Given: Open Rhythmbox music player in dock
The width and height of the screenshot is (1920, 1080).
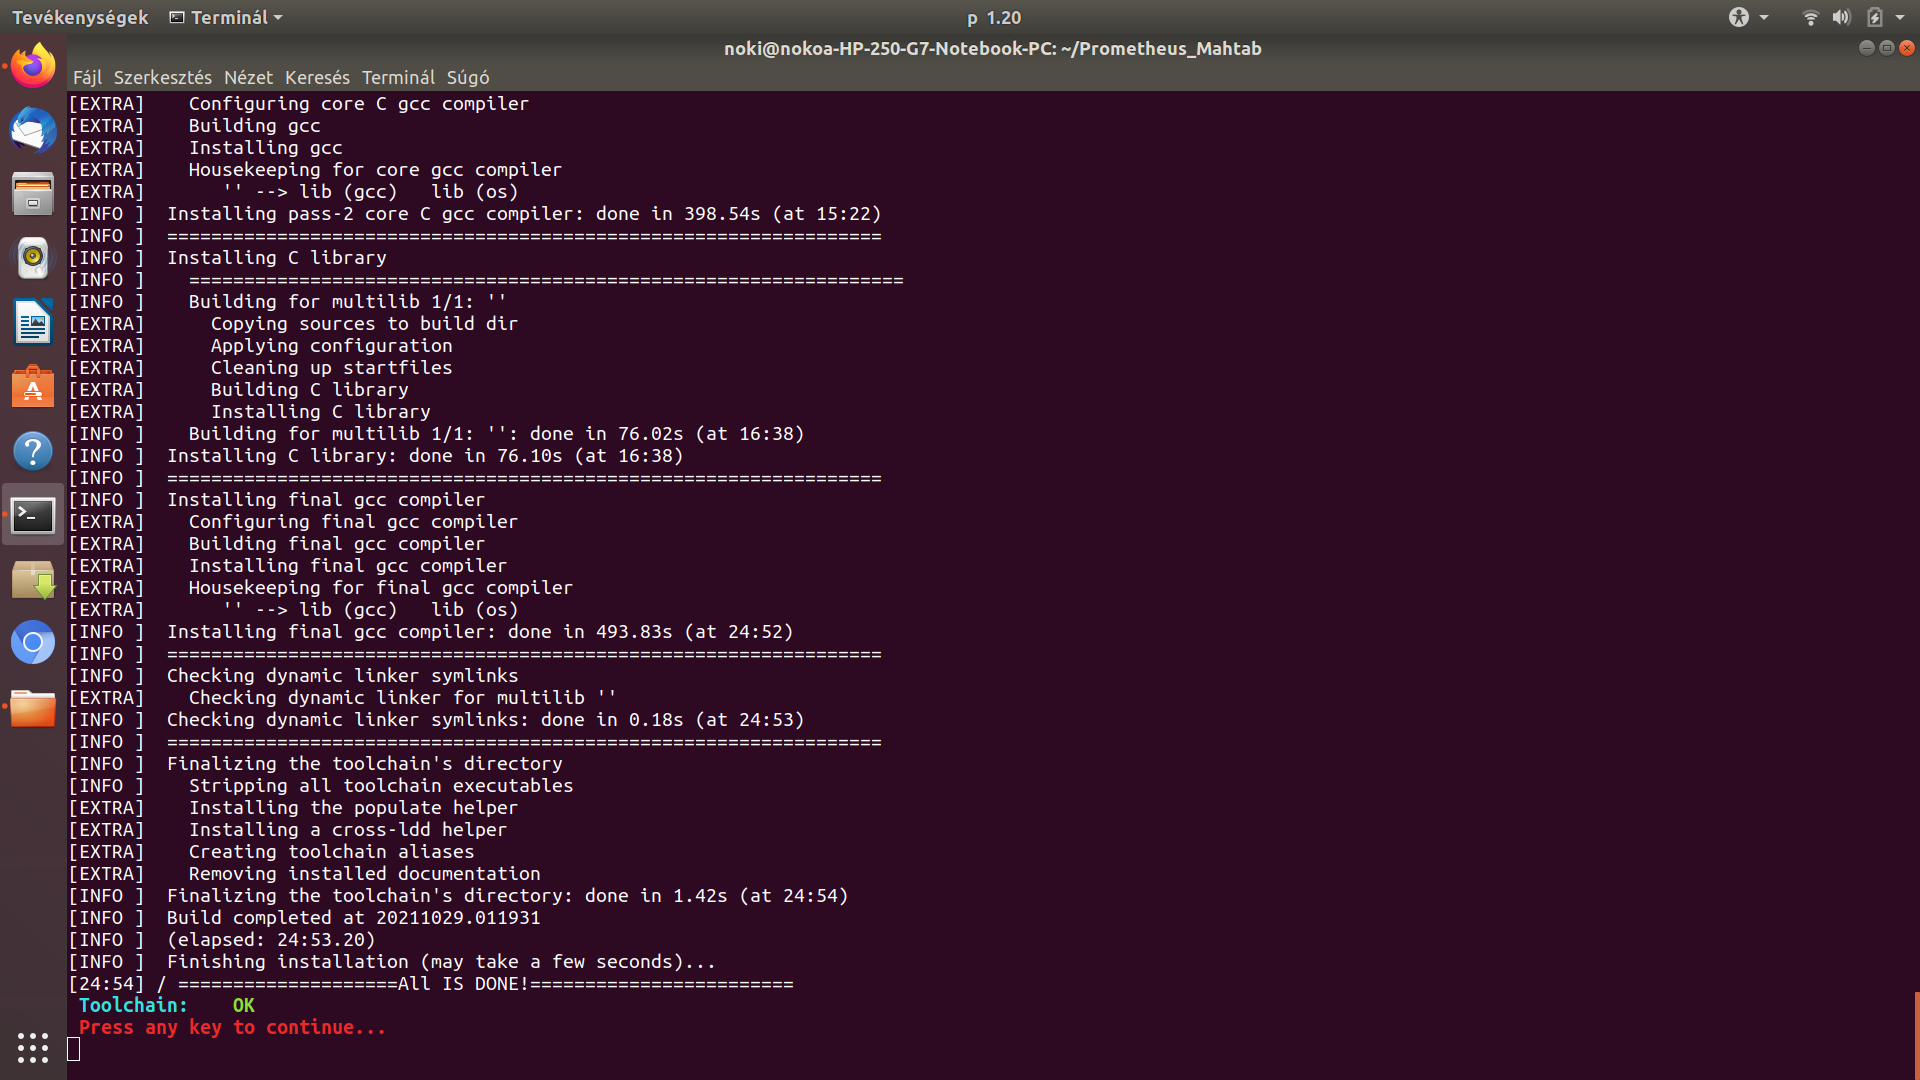Looking at the screenshot, I should (x=33, y=258).
